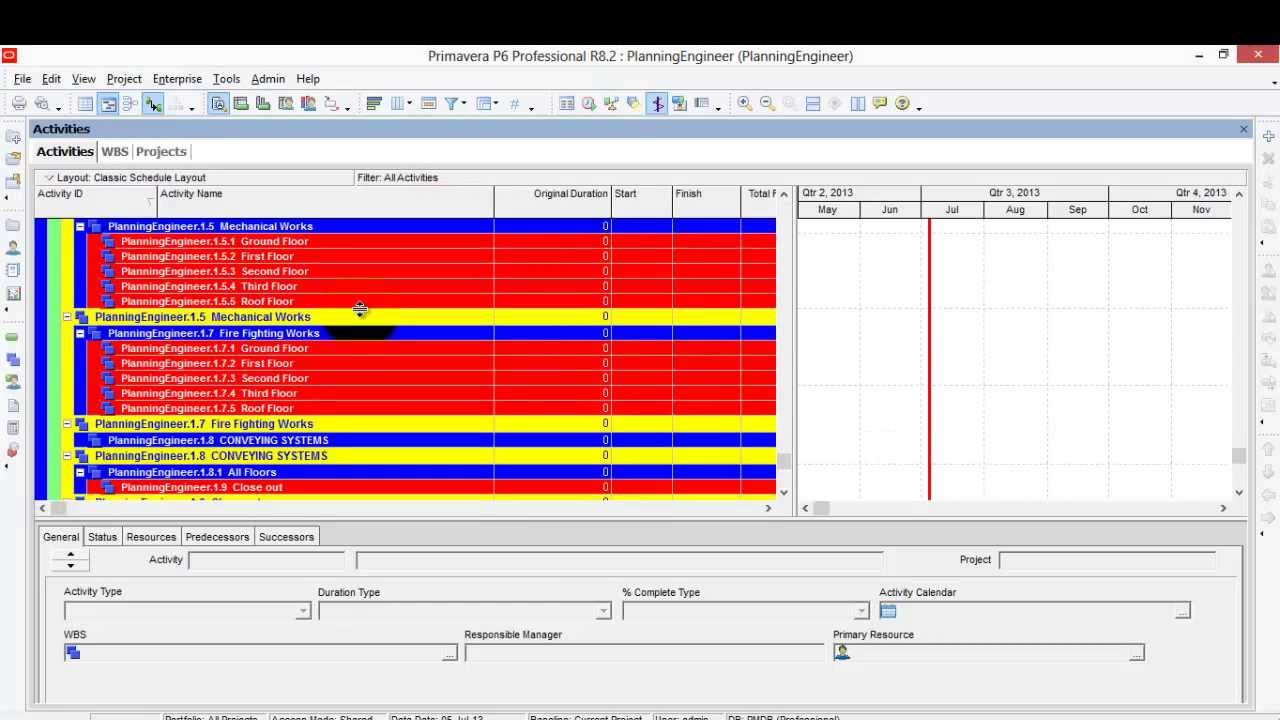Click the Gantt chart horizontal scroll right arrow

click(x=1222, y=509)
